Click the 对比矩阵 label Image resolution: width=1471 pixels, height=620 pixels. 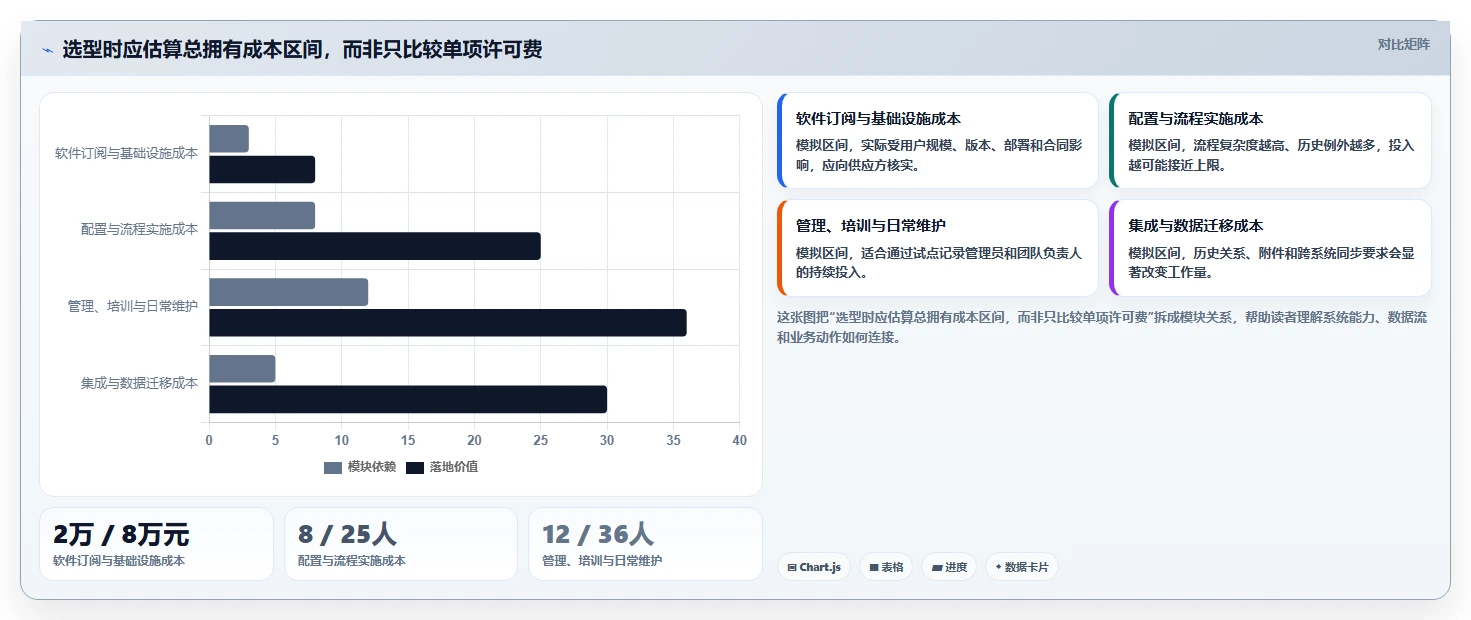click(1404, 44)
